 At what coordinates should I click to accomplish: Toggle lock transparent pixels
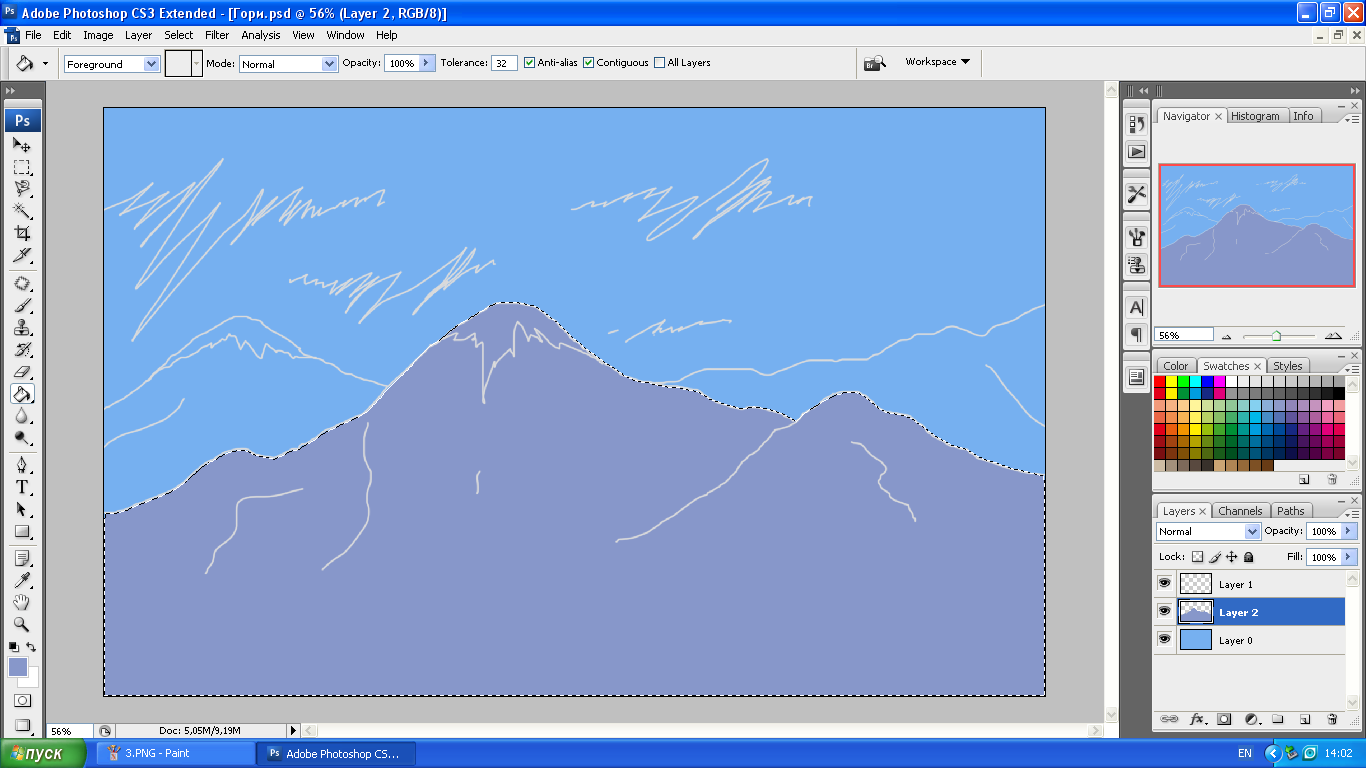pos(1197,557)
